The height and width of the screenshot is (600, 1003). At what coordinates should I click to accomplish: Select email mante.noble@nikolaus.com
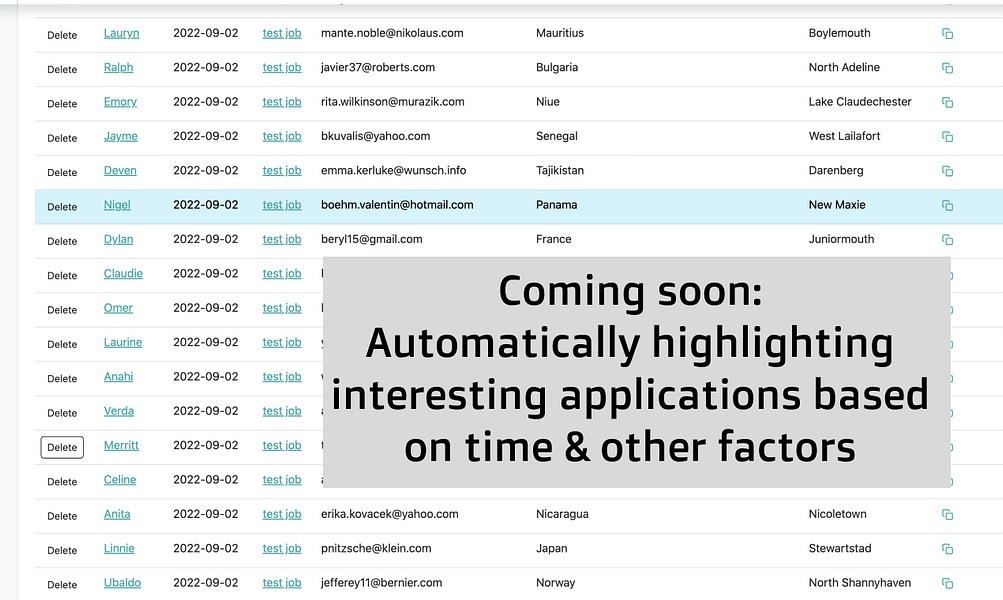pos(392,33)
